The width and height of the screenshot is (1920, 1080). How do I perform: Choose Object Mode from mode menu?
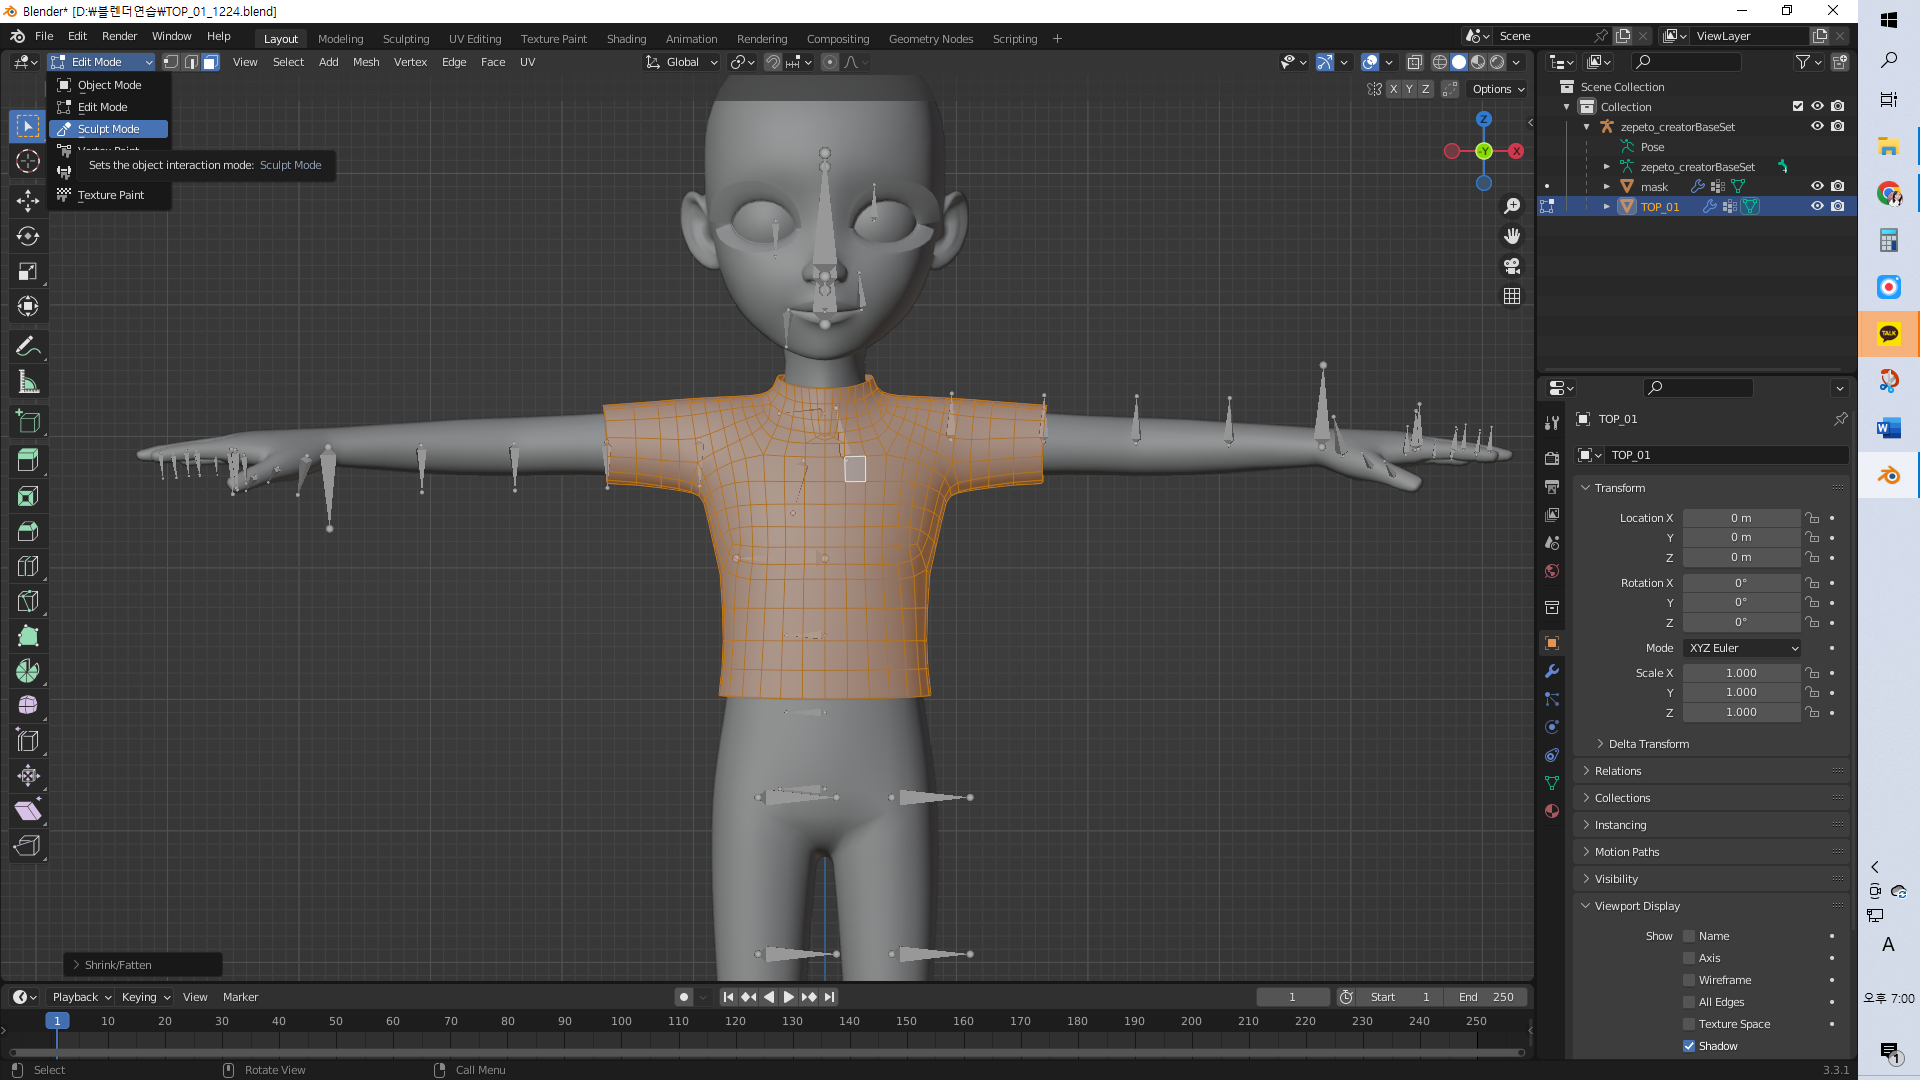tap(108, 85)
